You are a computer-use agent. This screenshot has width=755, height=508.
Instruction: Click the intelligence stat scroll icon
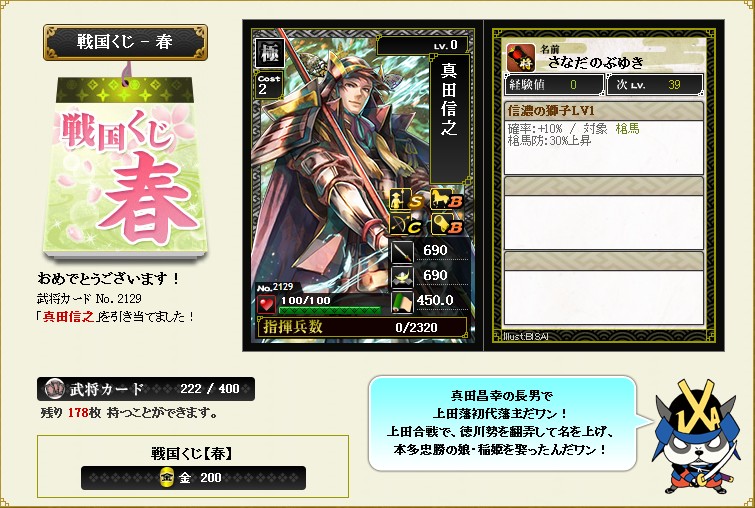(402, 302)
